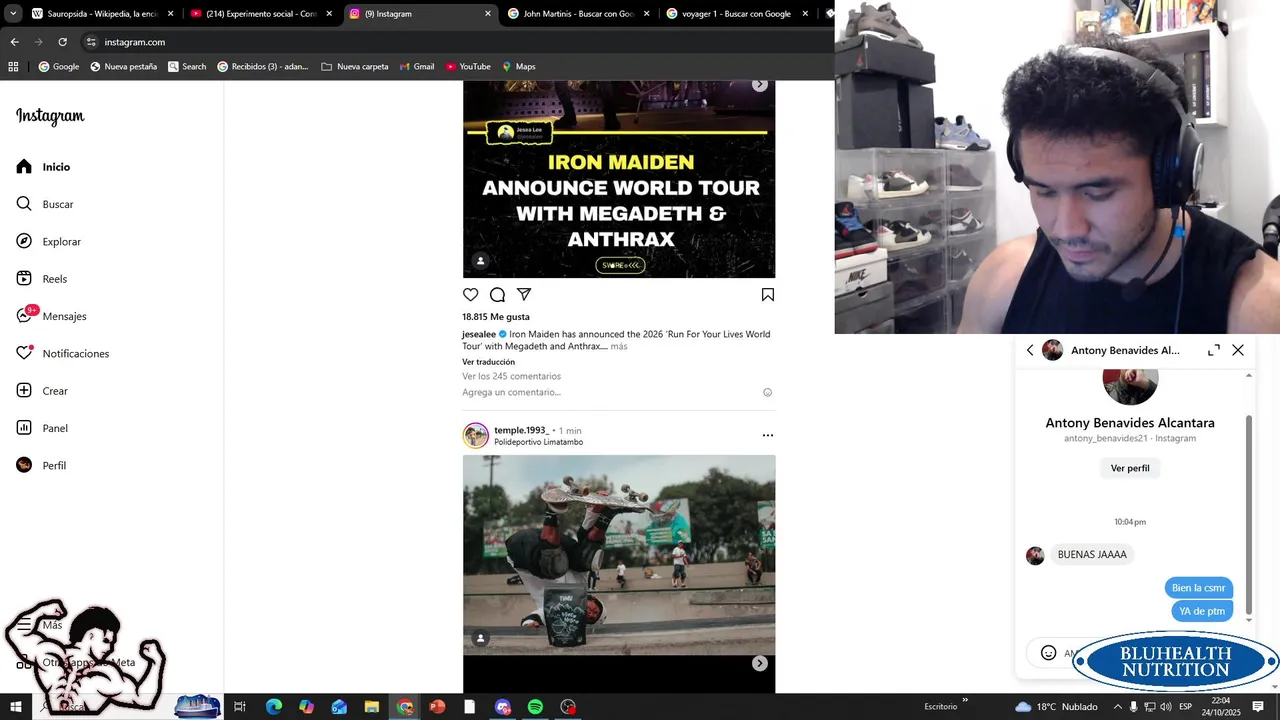
Task: Open Perfil in Instagram sidebar
Action: pos(41,466)
